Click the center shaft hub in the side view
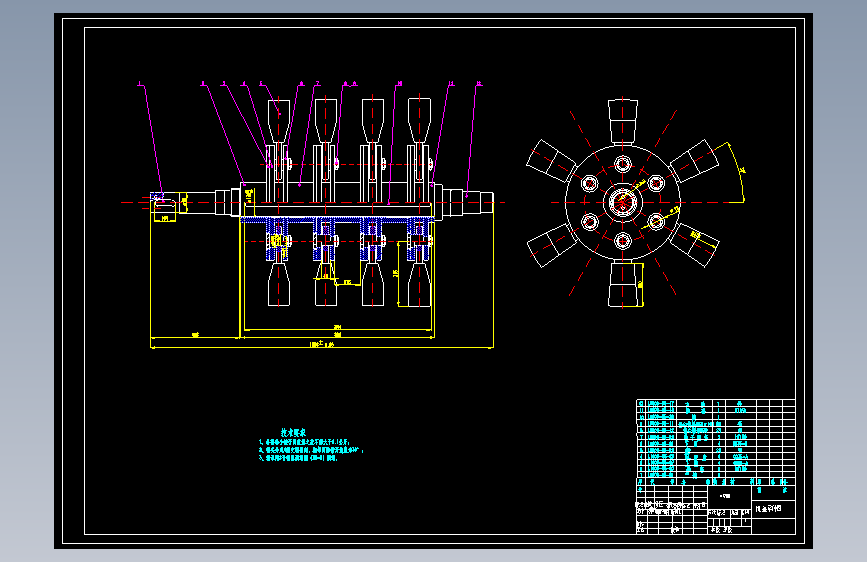The image size is (867, 562). click(x=623, y=202)
